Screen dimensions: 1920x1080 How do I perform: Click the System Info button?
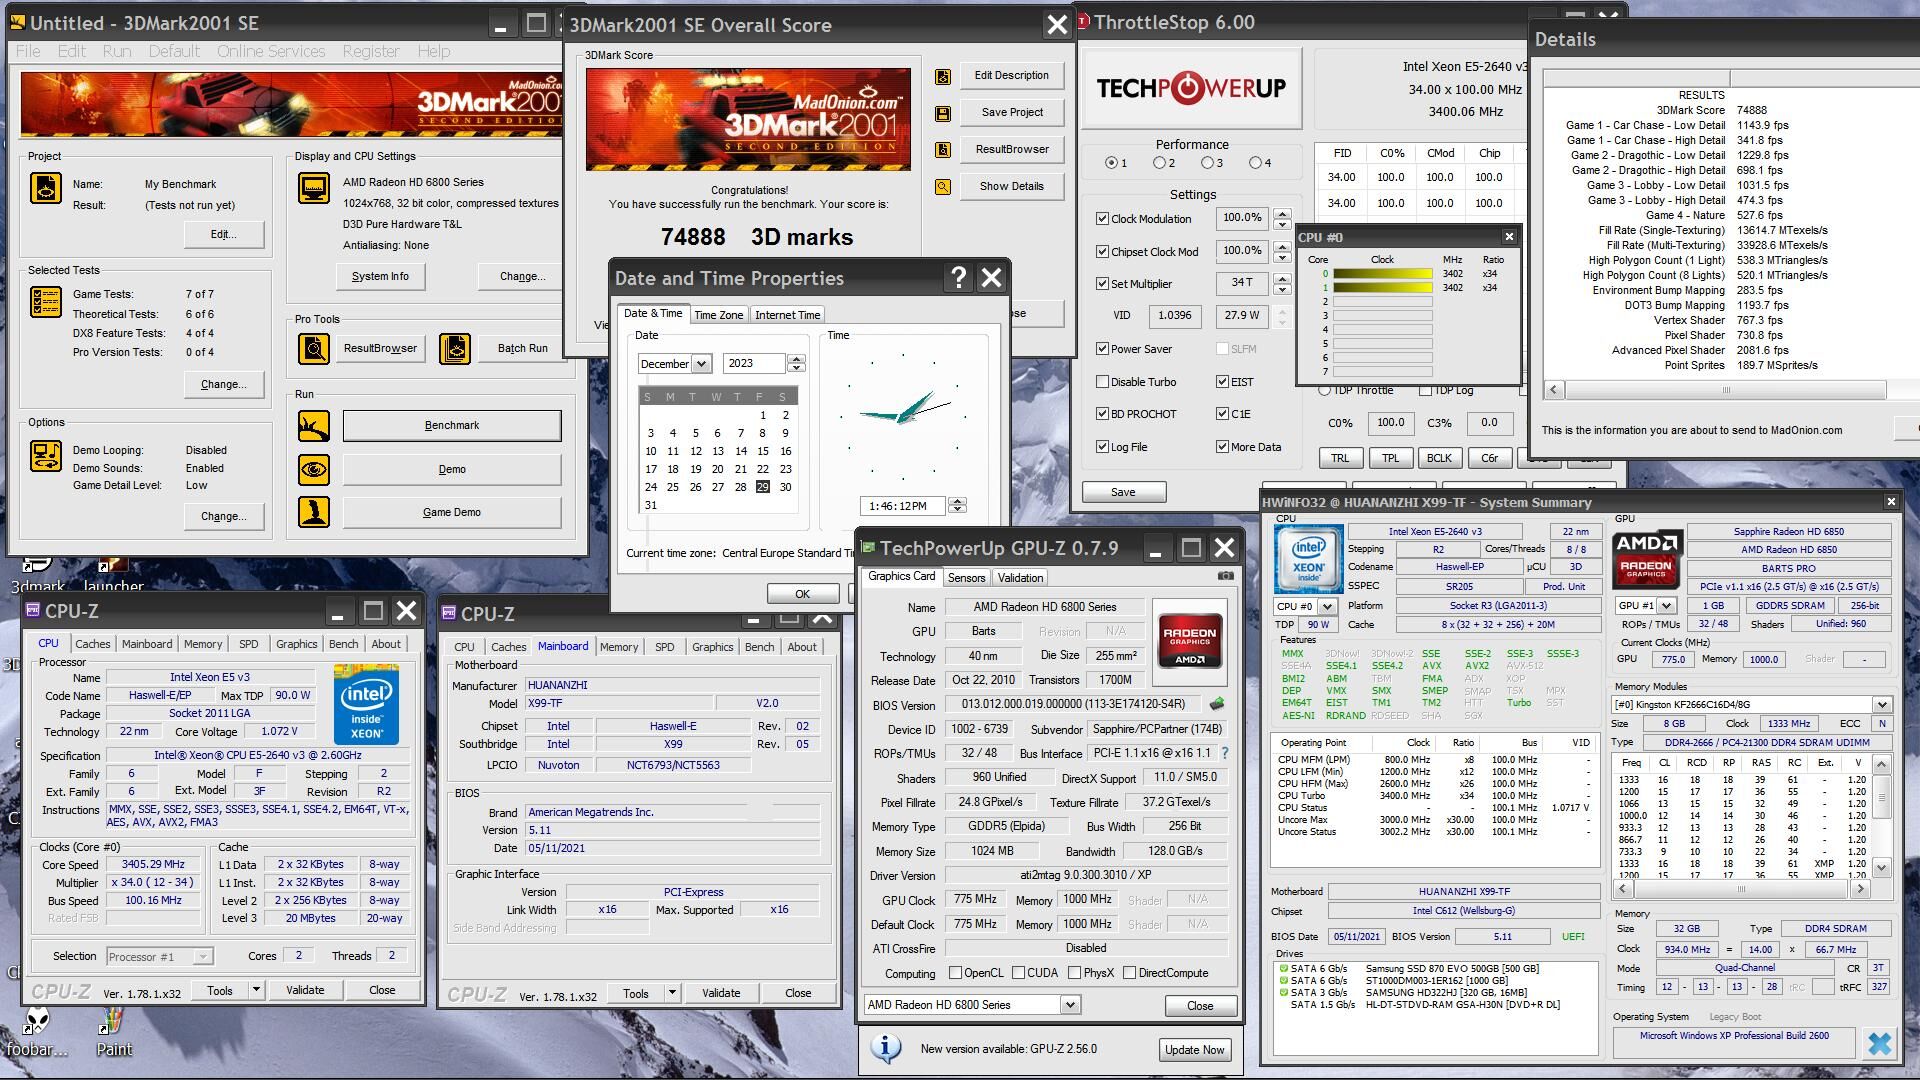(x=380, y=276)
